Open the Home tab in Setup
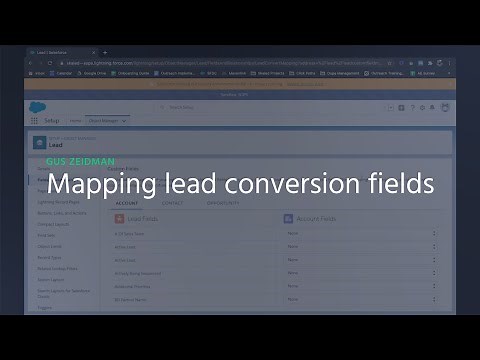 pos(75,121)
